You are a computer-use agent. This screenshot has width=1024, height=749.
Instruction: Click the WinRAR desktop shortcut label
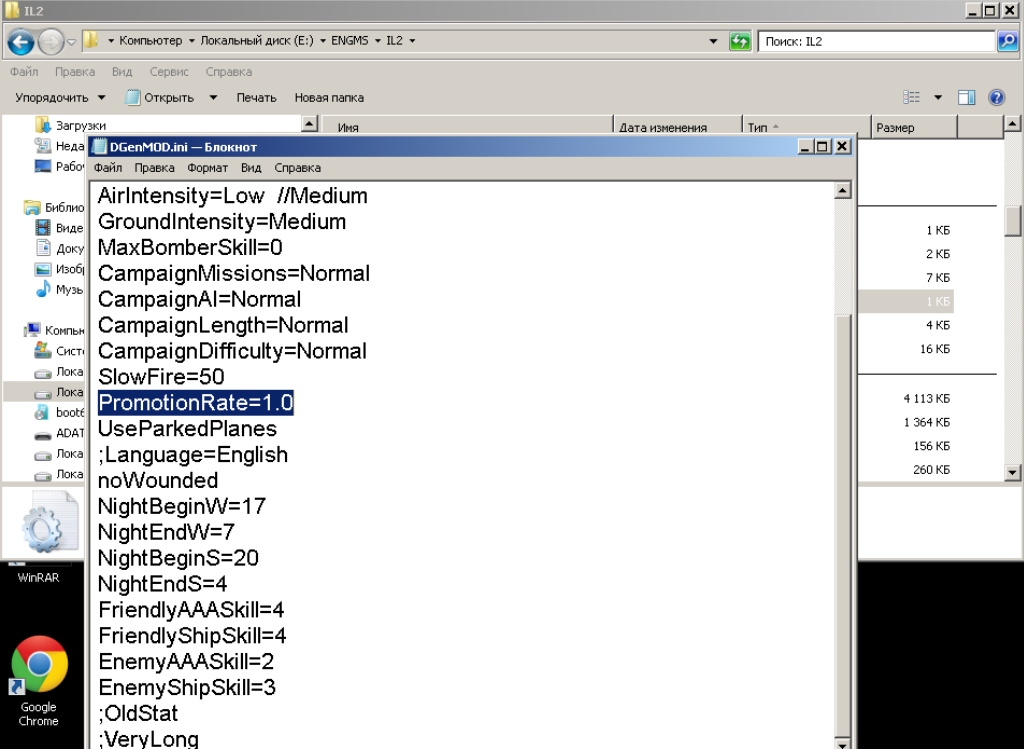38,578
